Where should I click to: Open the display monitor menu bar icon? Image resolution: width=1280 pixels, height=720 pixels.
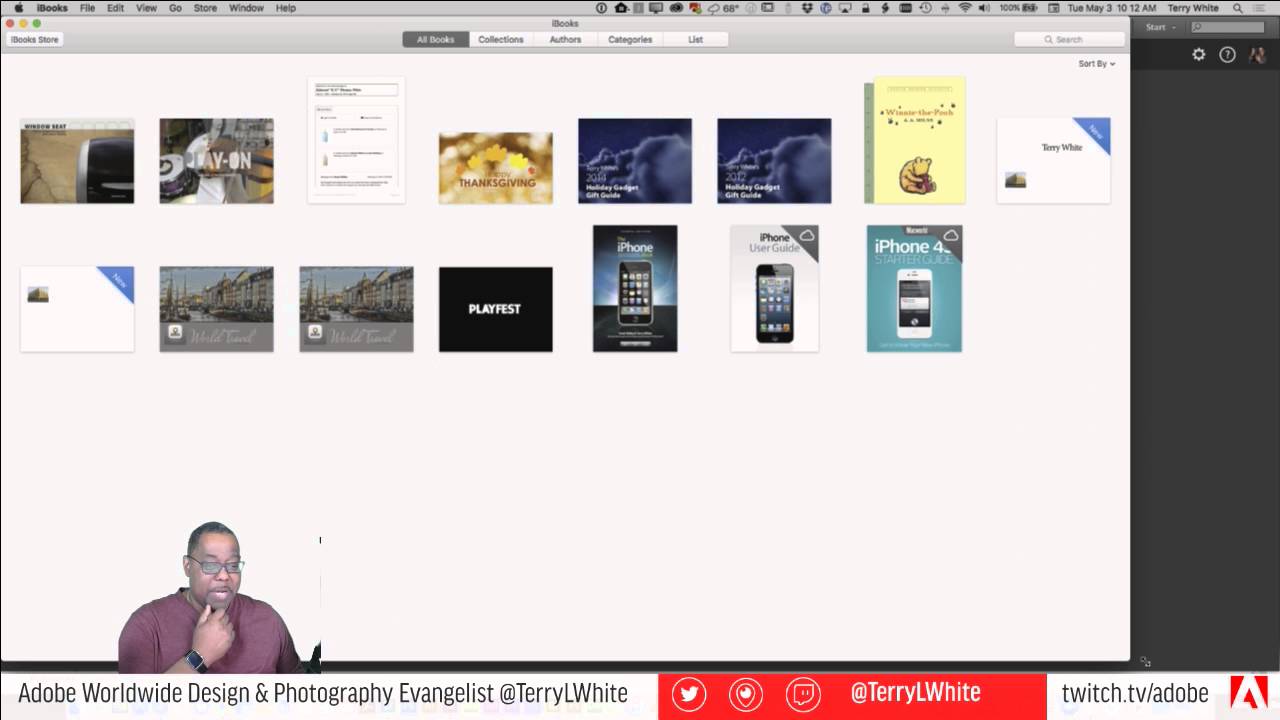[656, 8]
